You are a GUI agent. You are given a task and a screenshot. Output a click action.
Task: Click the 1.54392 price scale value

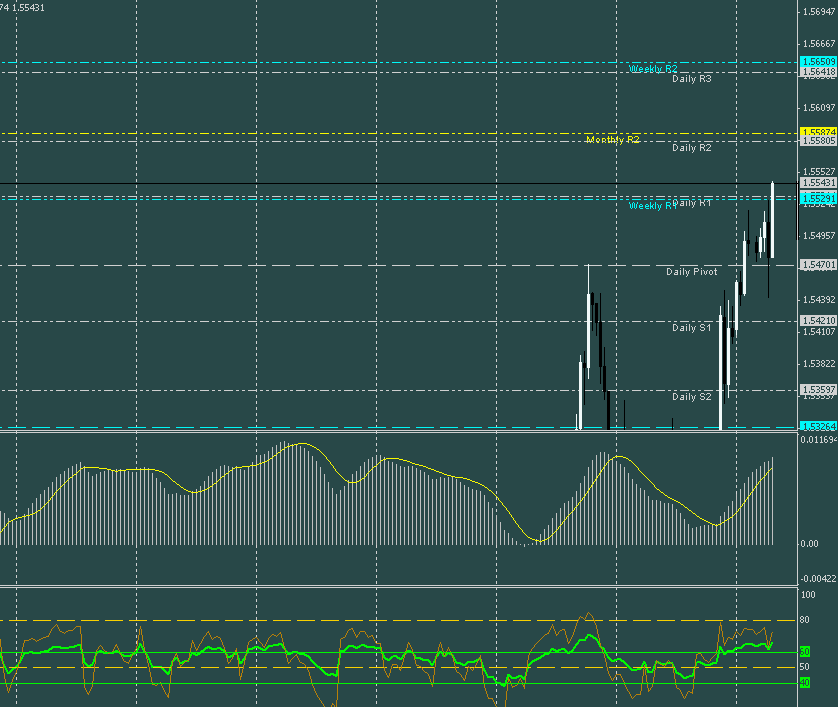pyautogui.click(x=819, y=300)
